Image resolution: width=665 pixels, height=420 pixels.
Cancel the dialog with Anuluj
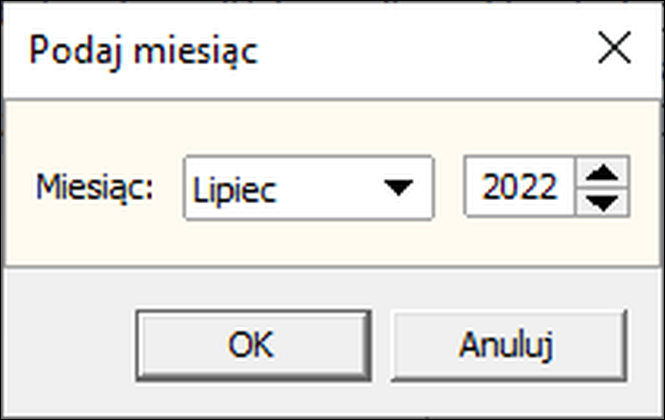tap(509, 345)
